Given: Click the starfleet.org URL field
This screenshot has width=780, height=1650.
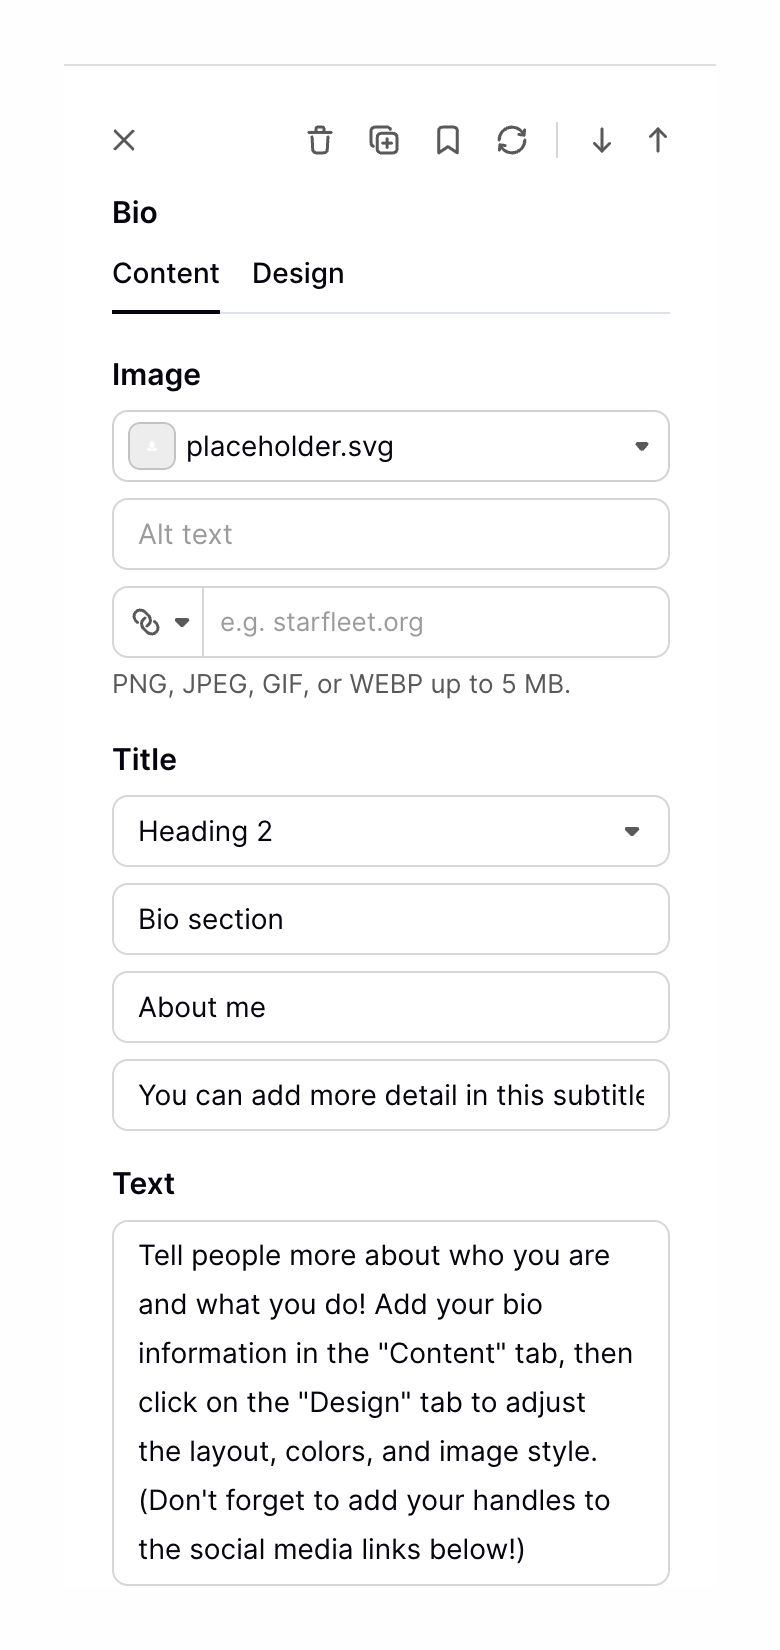Looking at the screenshot, I should tap(435, 622).
